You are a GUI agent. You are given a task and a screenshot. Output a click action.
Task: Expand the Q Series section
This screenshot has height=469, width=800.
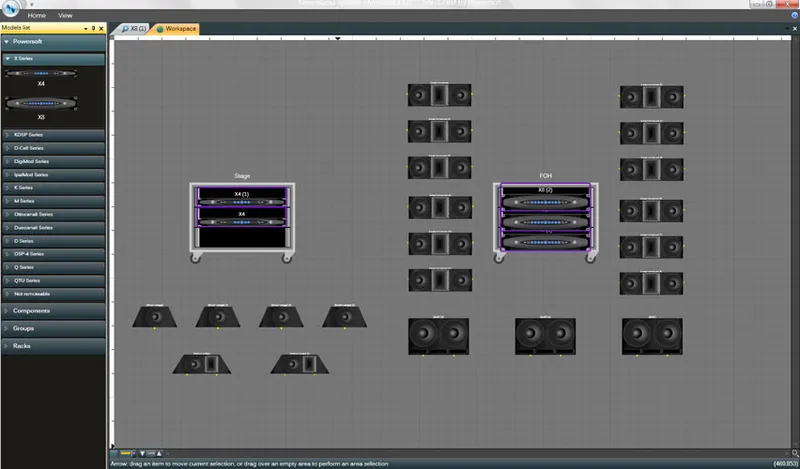[x=53, y=267]
